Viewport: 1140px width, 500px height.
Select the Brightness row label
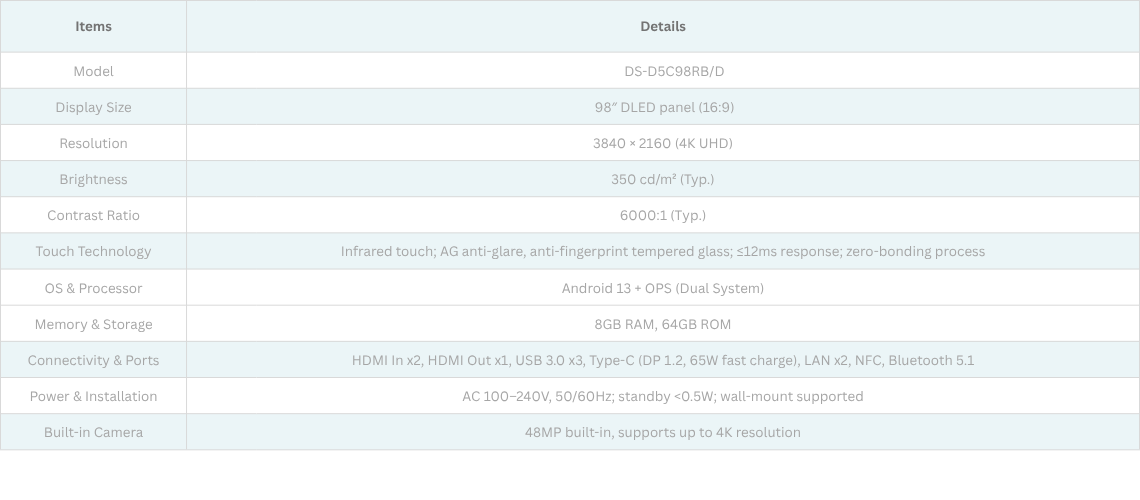[93, 179]
